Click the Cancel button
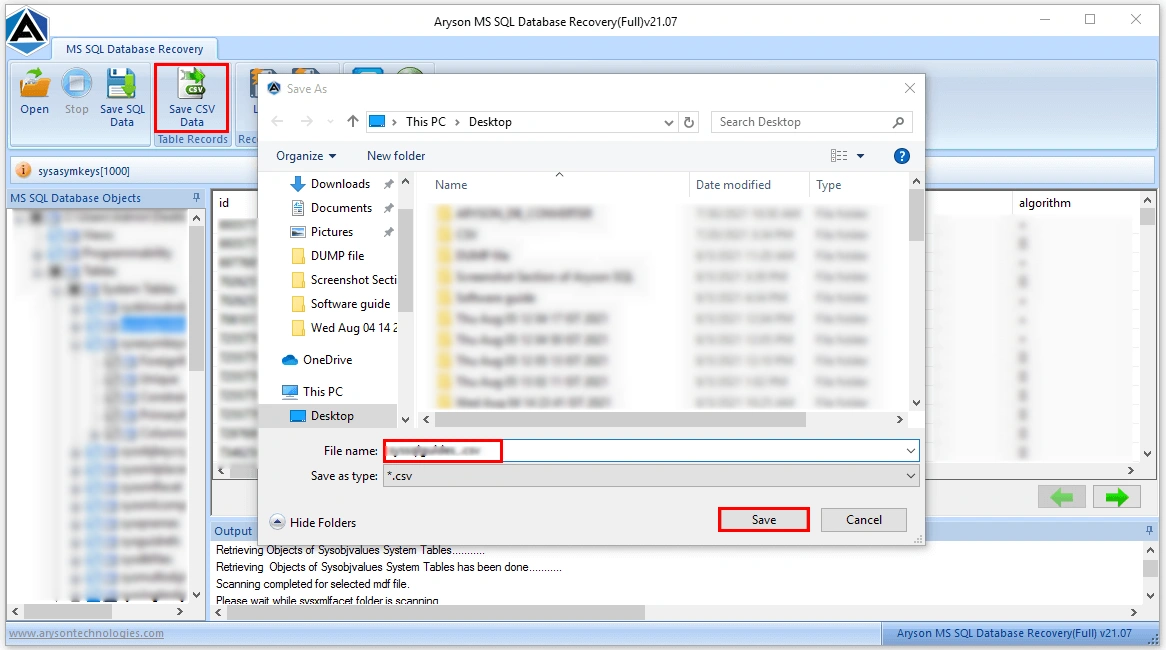Viewport: 1166px width, 650px height. point(863,520)
